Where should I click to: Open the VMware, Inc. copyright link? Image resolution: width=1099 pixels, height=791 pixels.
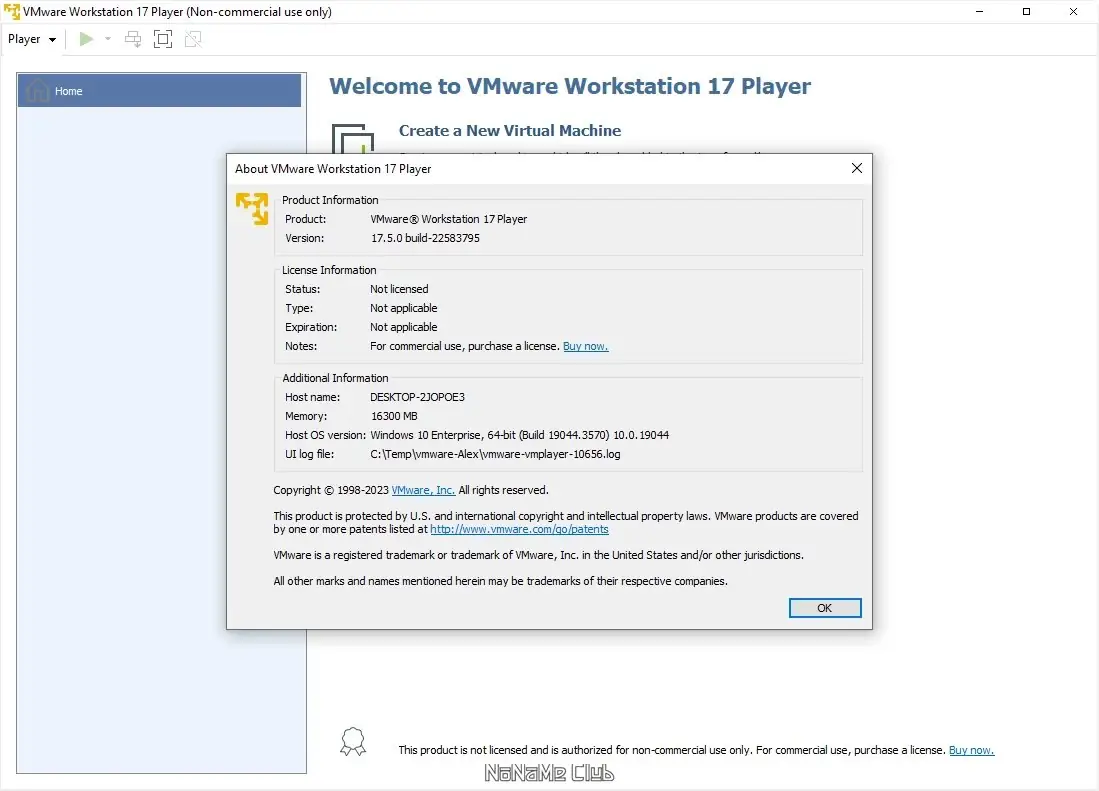pos(423,490)
